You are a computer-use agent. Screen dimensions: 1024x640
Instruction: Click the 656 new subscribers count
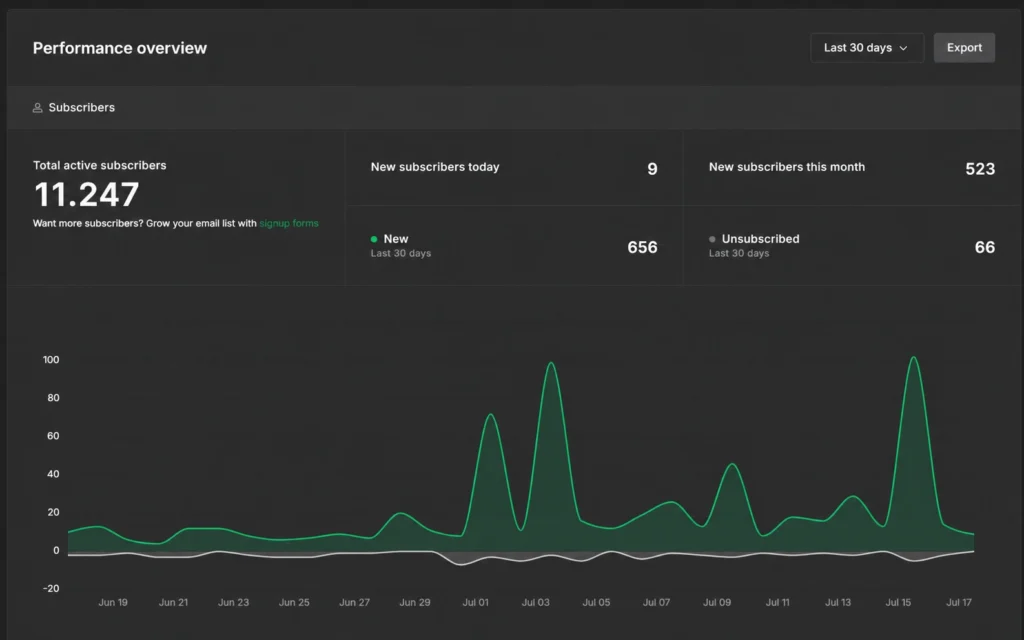pyautogui.click(x=642, y=248)
